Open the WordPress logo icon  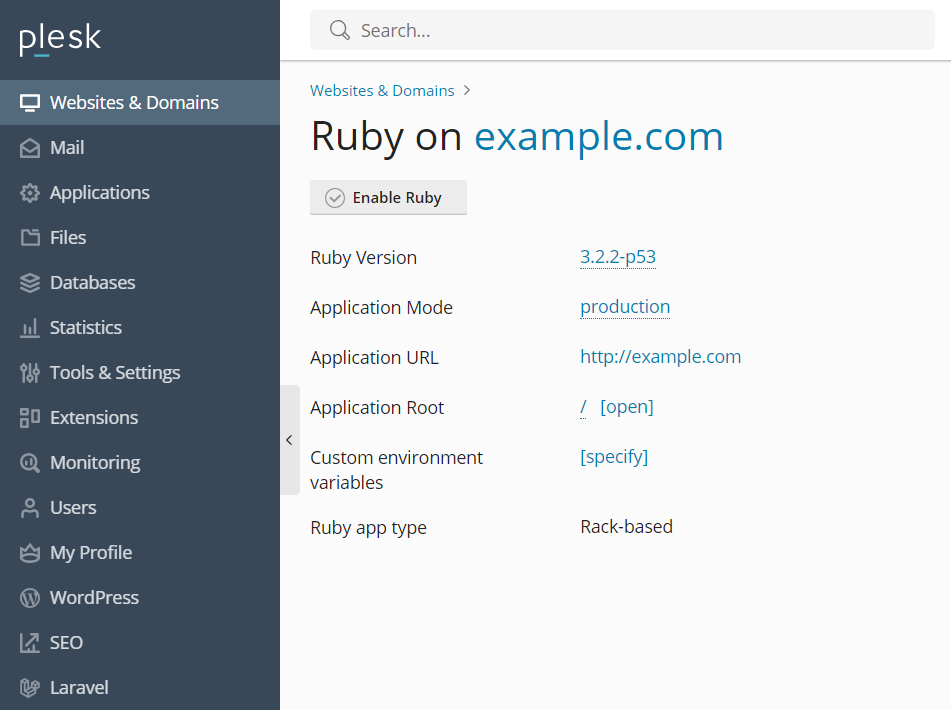tap(30, 598)
